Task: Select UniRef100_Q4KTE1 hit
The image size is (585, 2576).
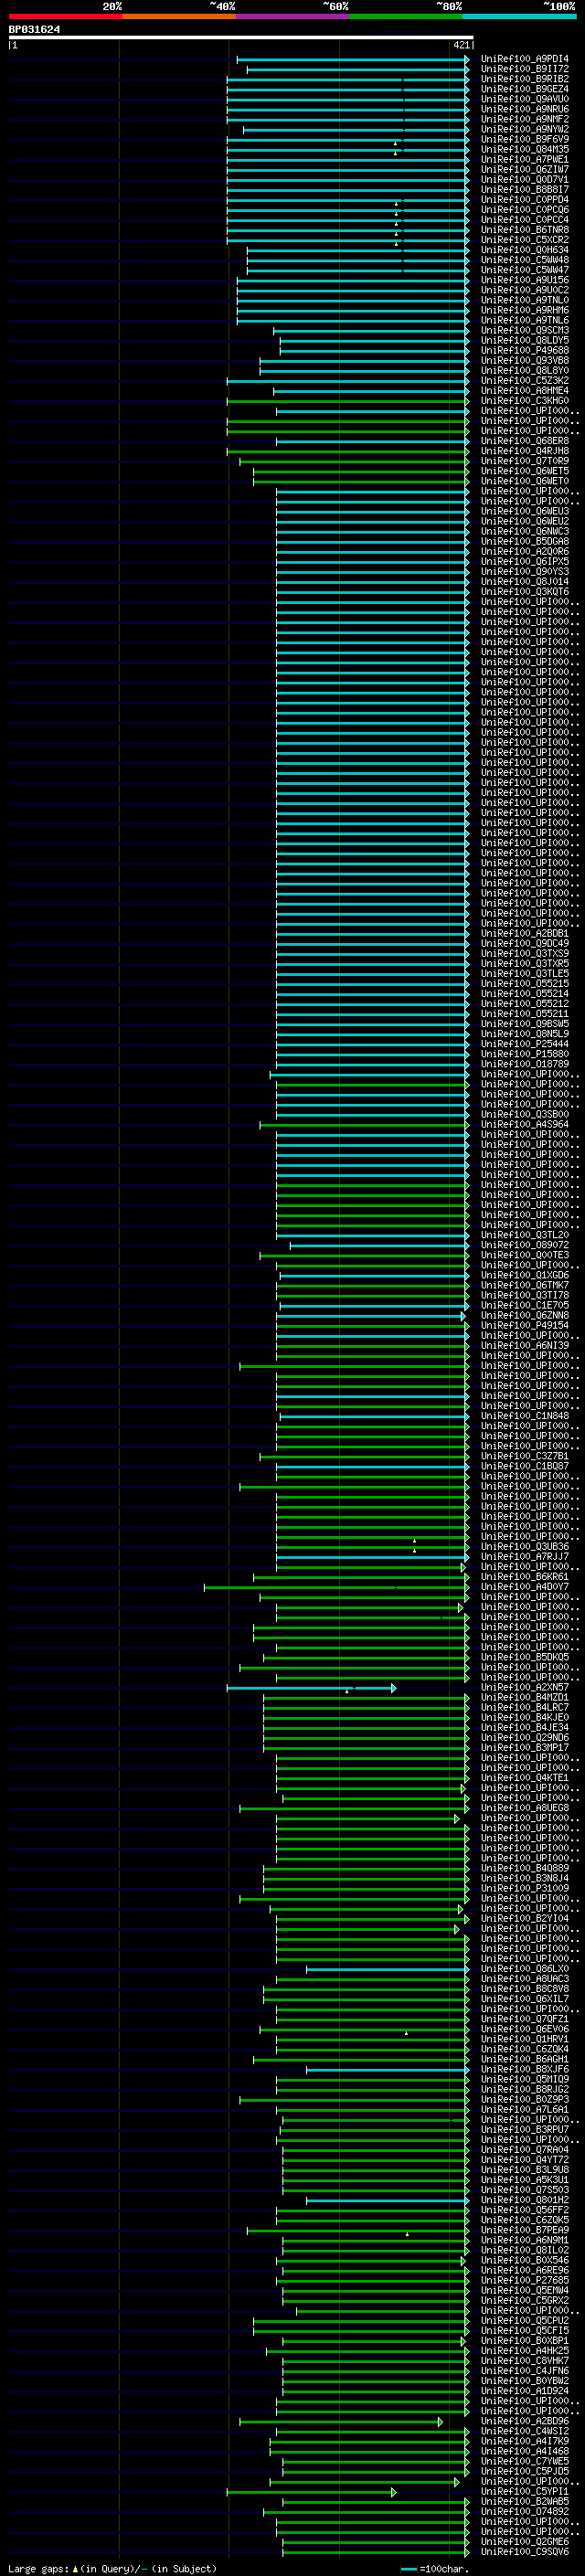Action: (x=524, y=1778)
